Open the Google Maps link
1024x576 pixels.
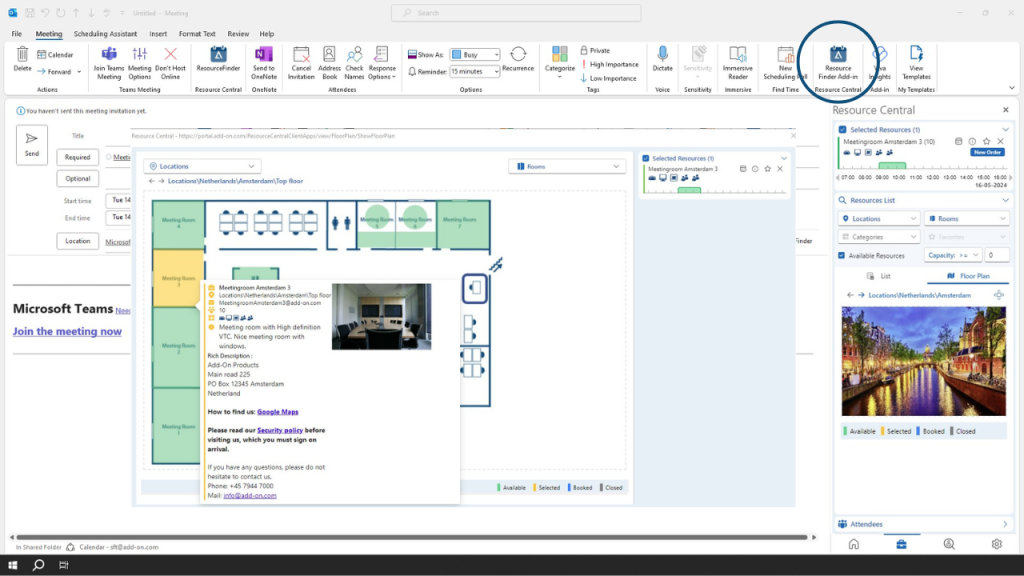pos(278,411)
